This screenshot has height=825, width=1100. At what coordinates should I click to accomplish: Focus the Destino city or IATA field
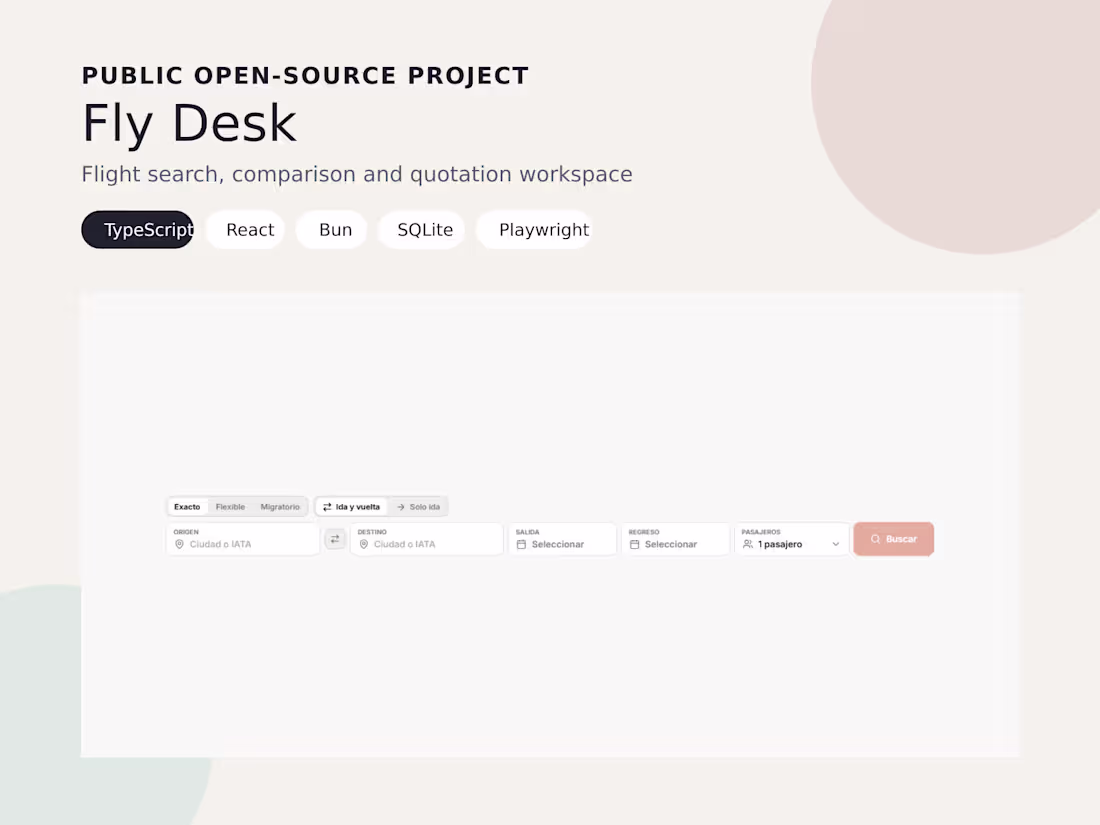pyautogui.click(x=427, y=539)
